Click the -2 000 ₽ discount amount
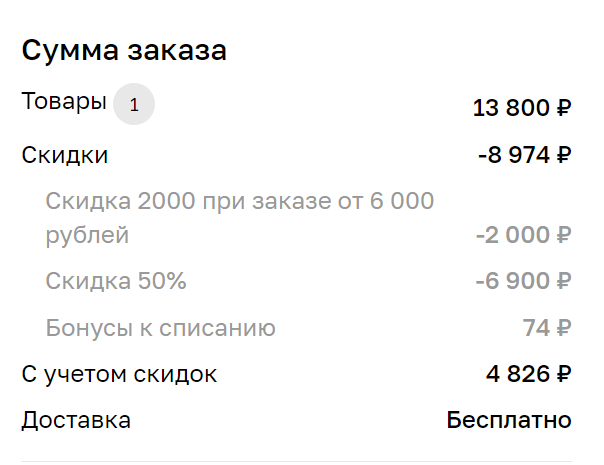This screenshot has width=604, height=465. pos(523,235)
